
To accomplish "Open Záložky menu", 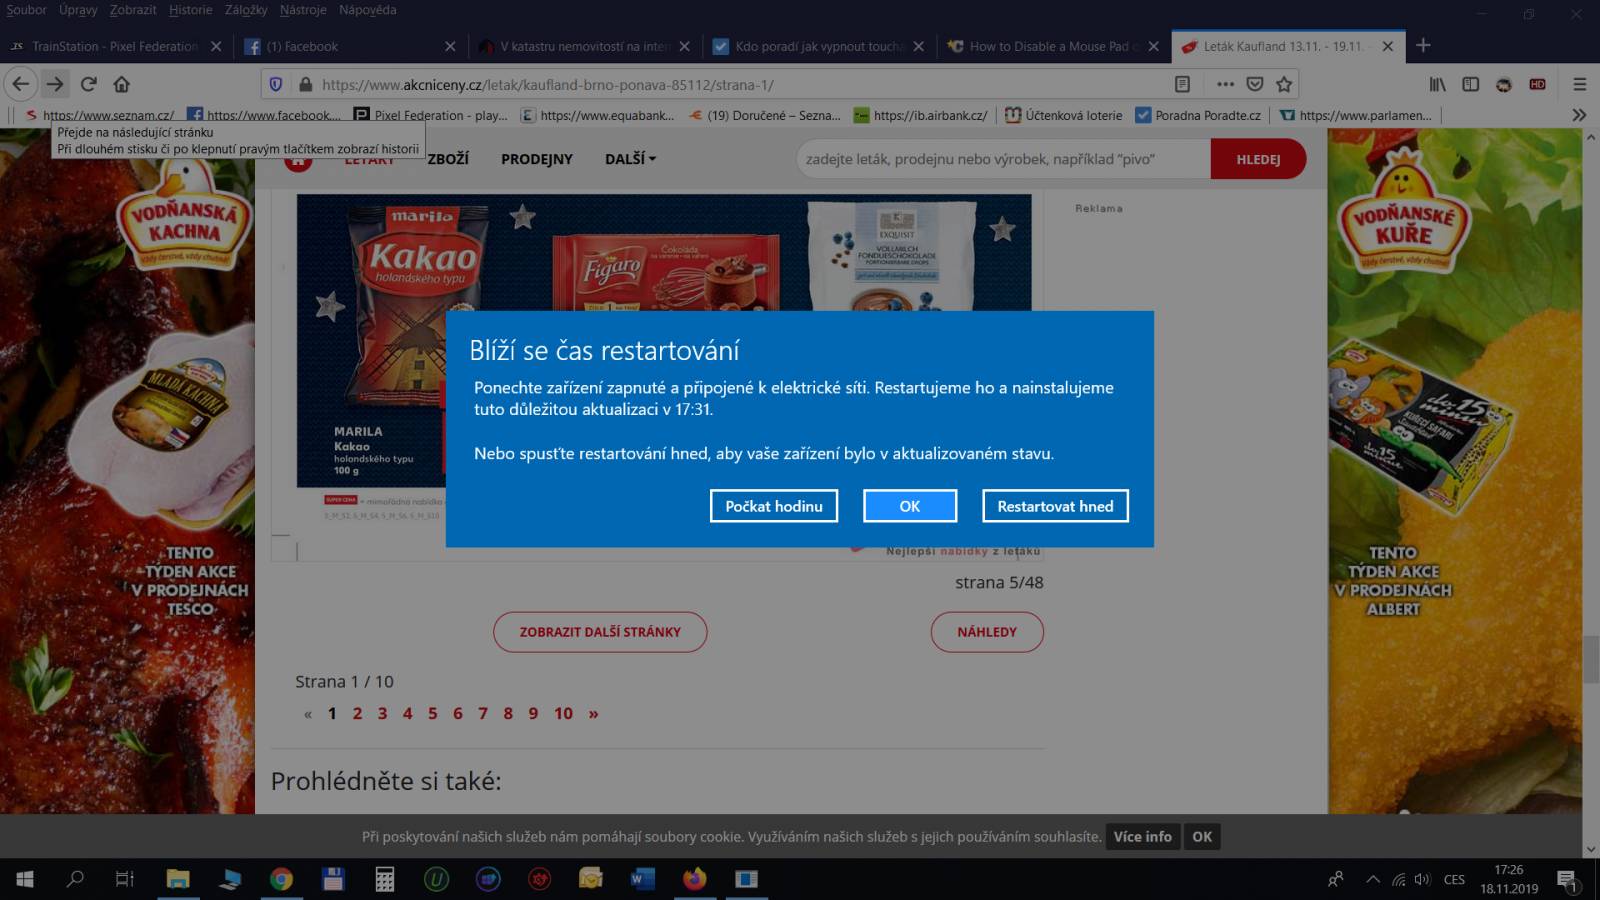I will [246, 10].
